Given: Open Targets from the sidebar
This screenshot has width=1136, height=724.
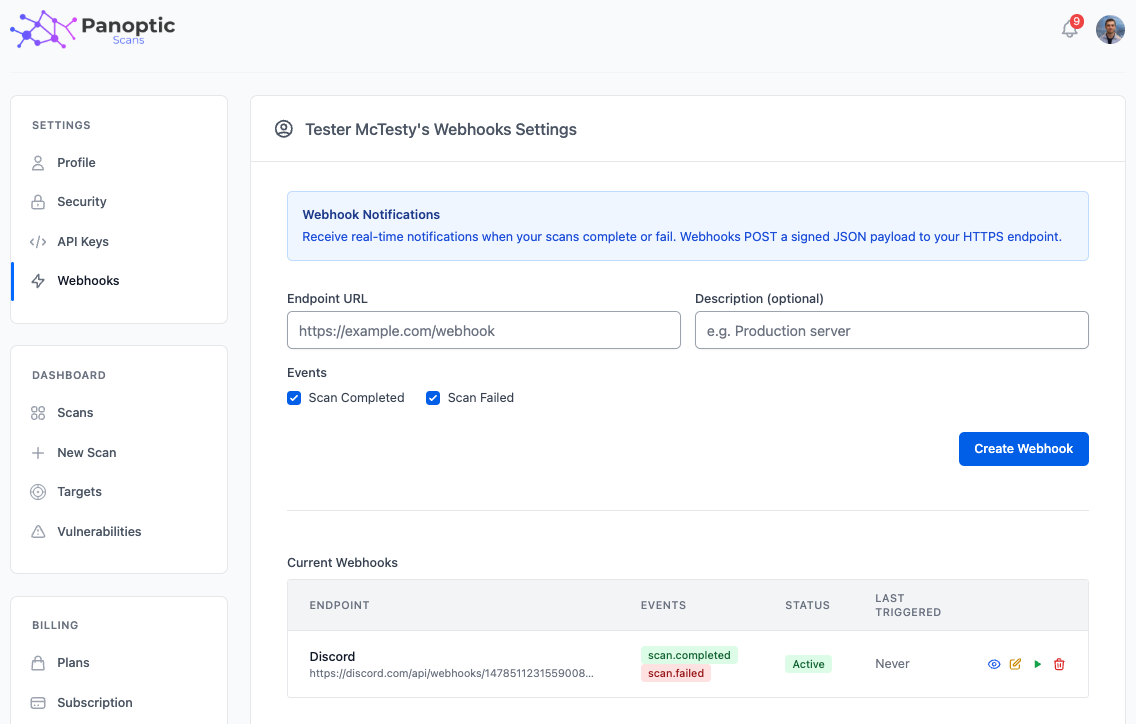Looking at the screenshot, I should coord(79,491).
